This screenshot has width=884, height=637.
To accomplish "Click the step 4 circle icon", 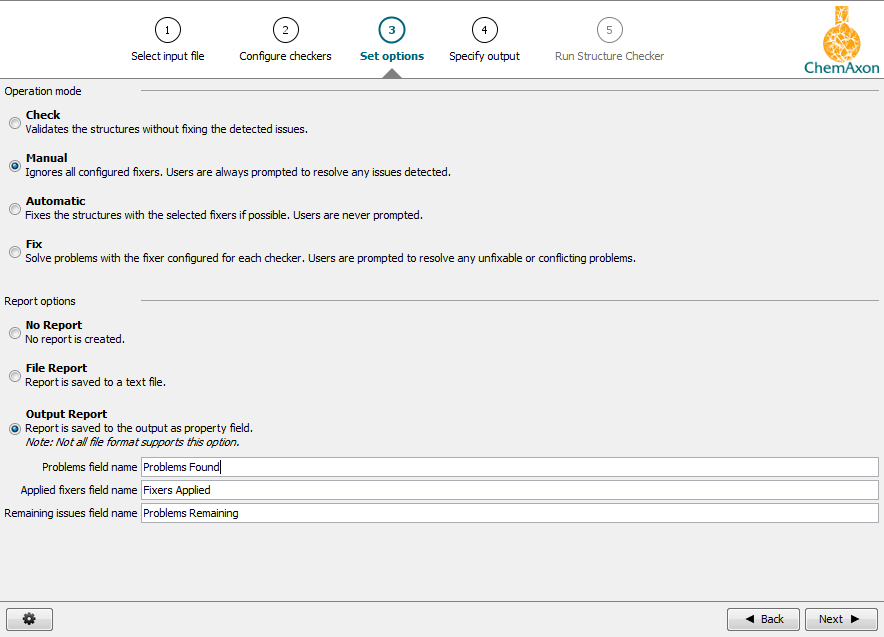I will (x=484, y=30).
